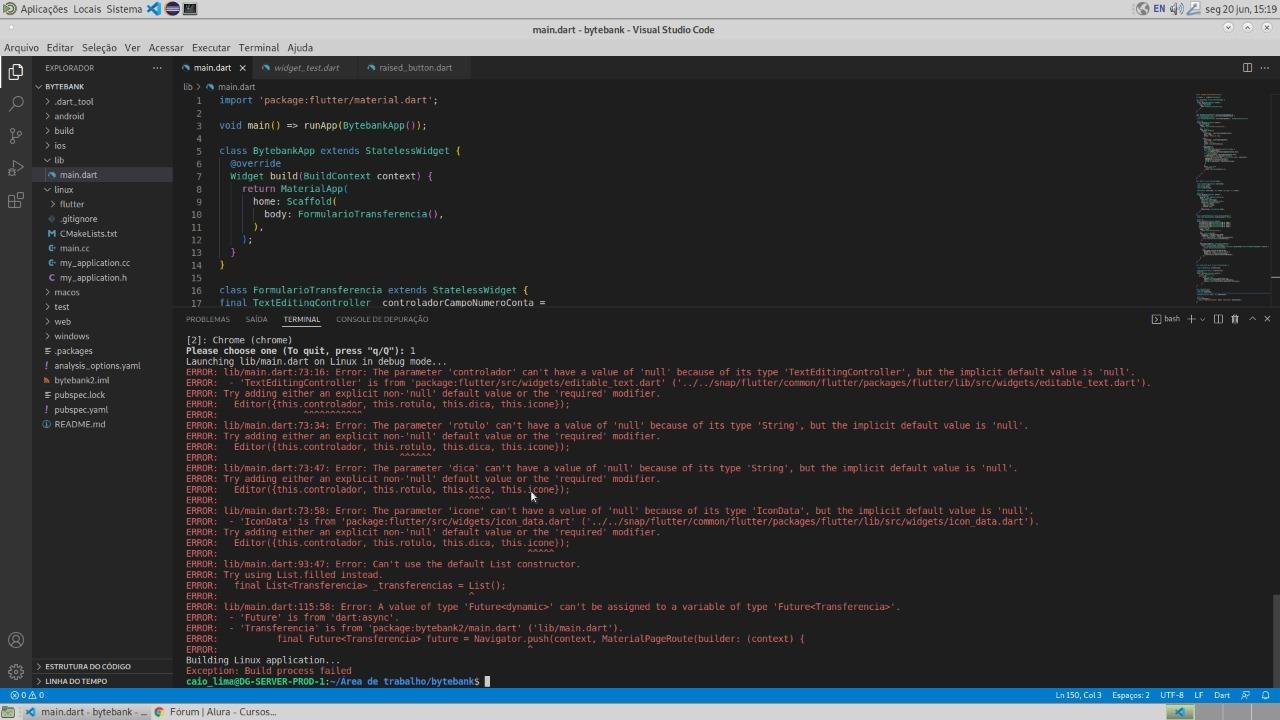
Task: Click the editor minimap
Action: (x=1232, y=197)
